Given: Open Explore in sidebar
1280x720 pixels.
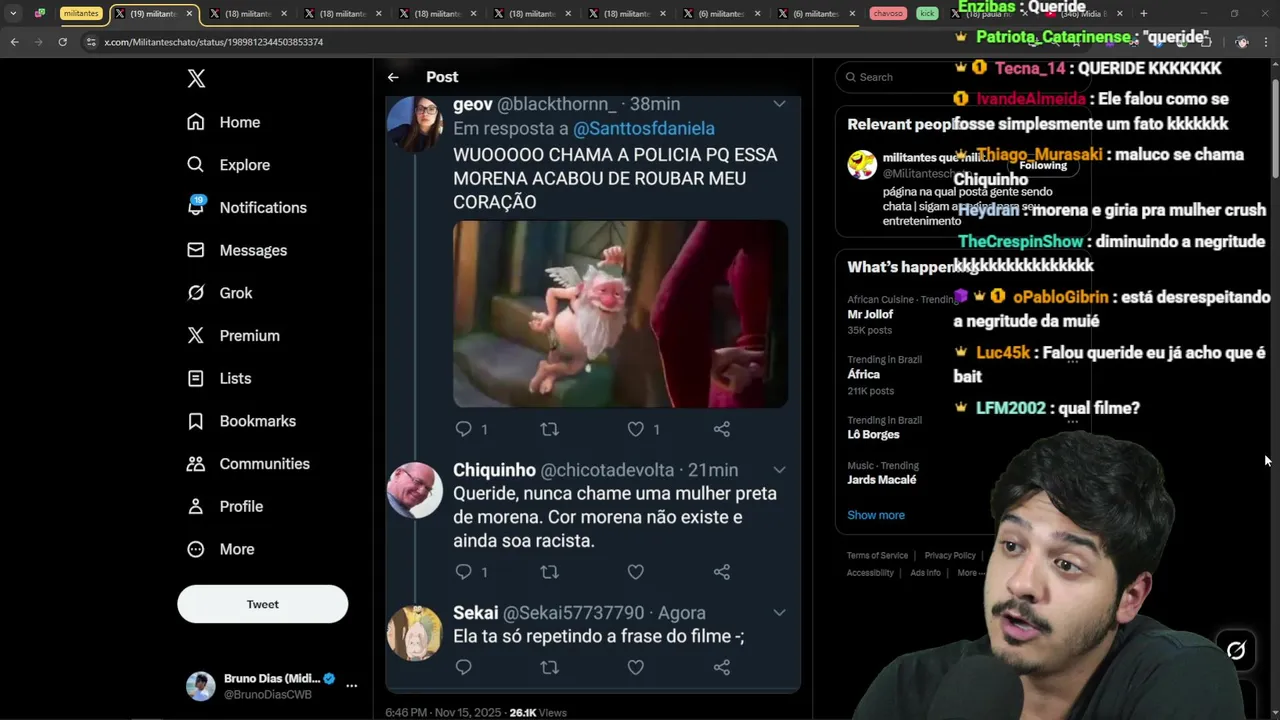Looking at the screenshot, I should 228,165.
